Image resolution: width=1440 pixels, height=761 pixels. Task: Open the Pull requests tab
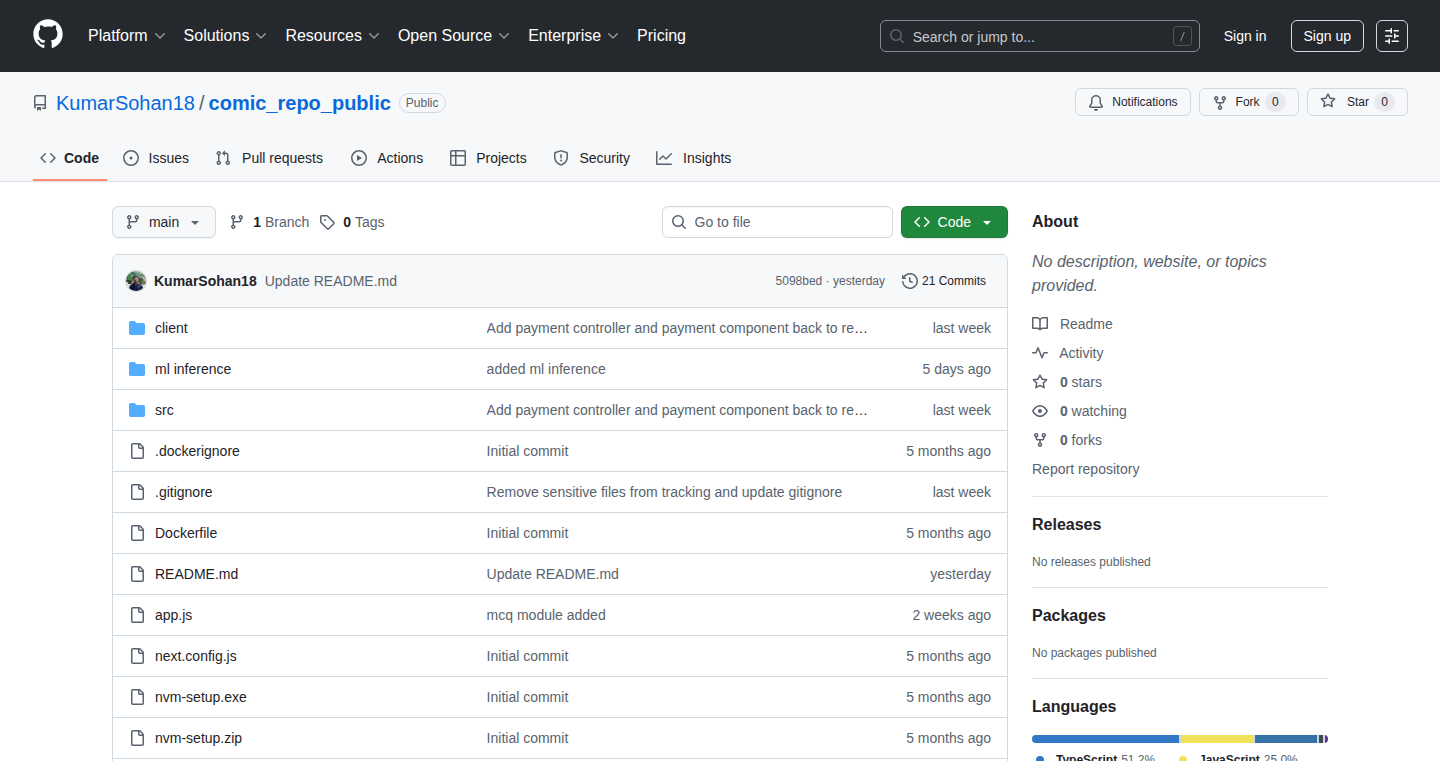(x=269, y=158)
